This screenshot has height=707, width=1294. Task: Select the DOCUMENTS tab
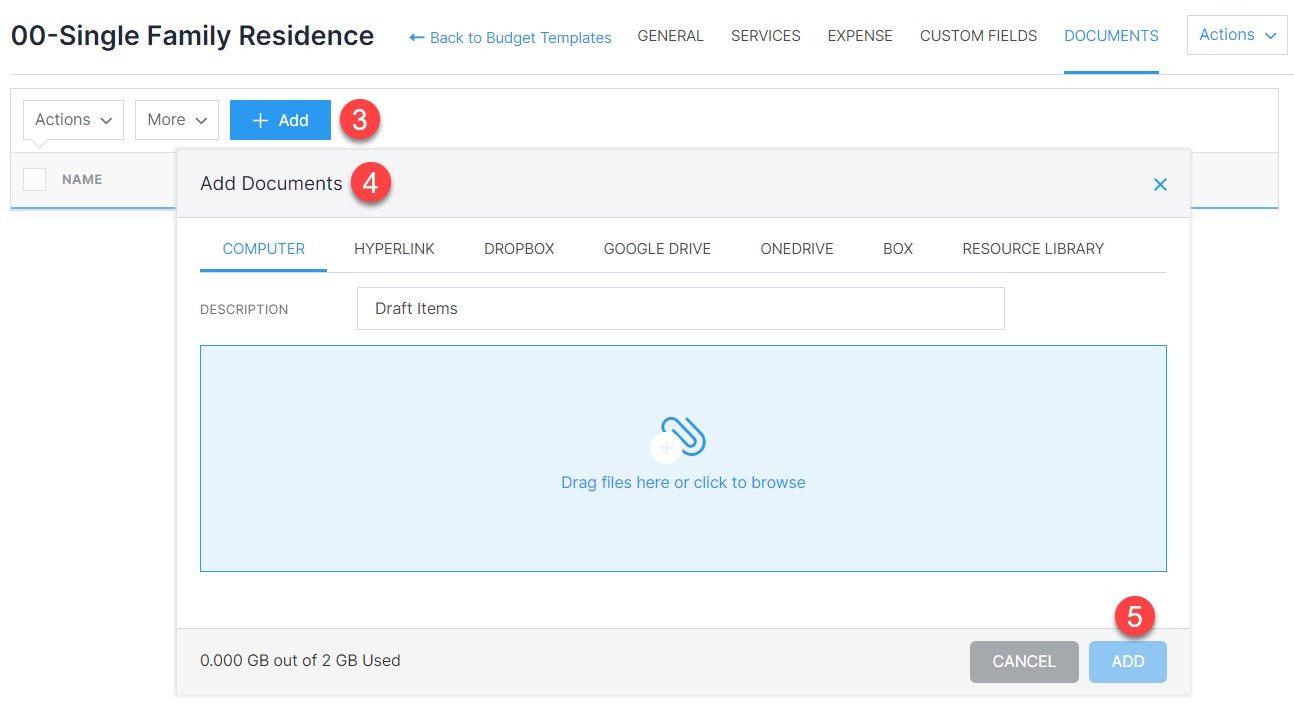(1111, 36)
